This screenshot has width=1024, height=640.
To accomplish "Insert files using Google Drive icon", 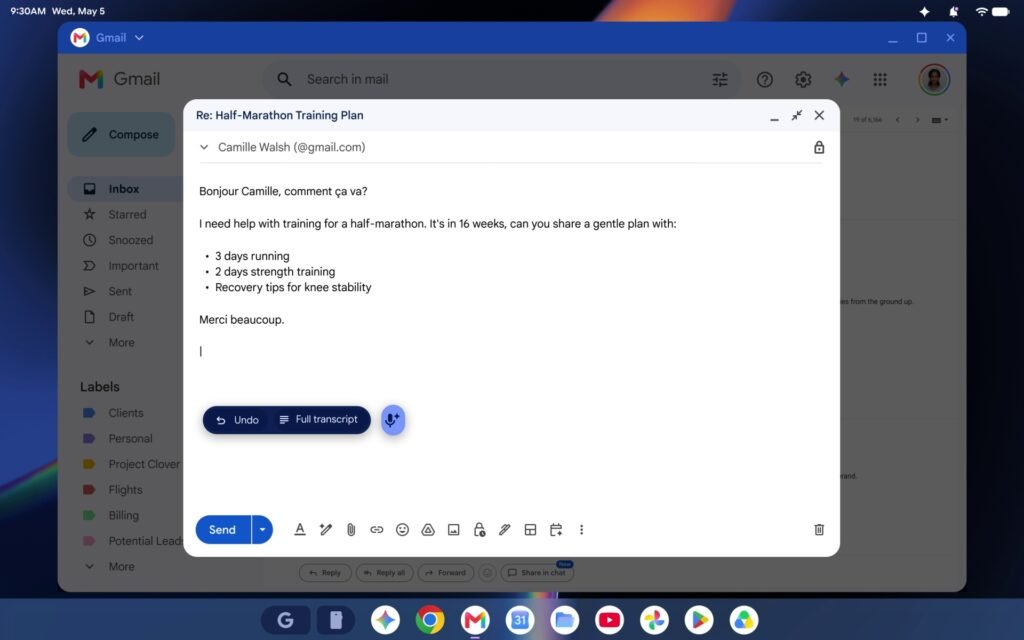I will (x=428, y=530).
